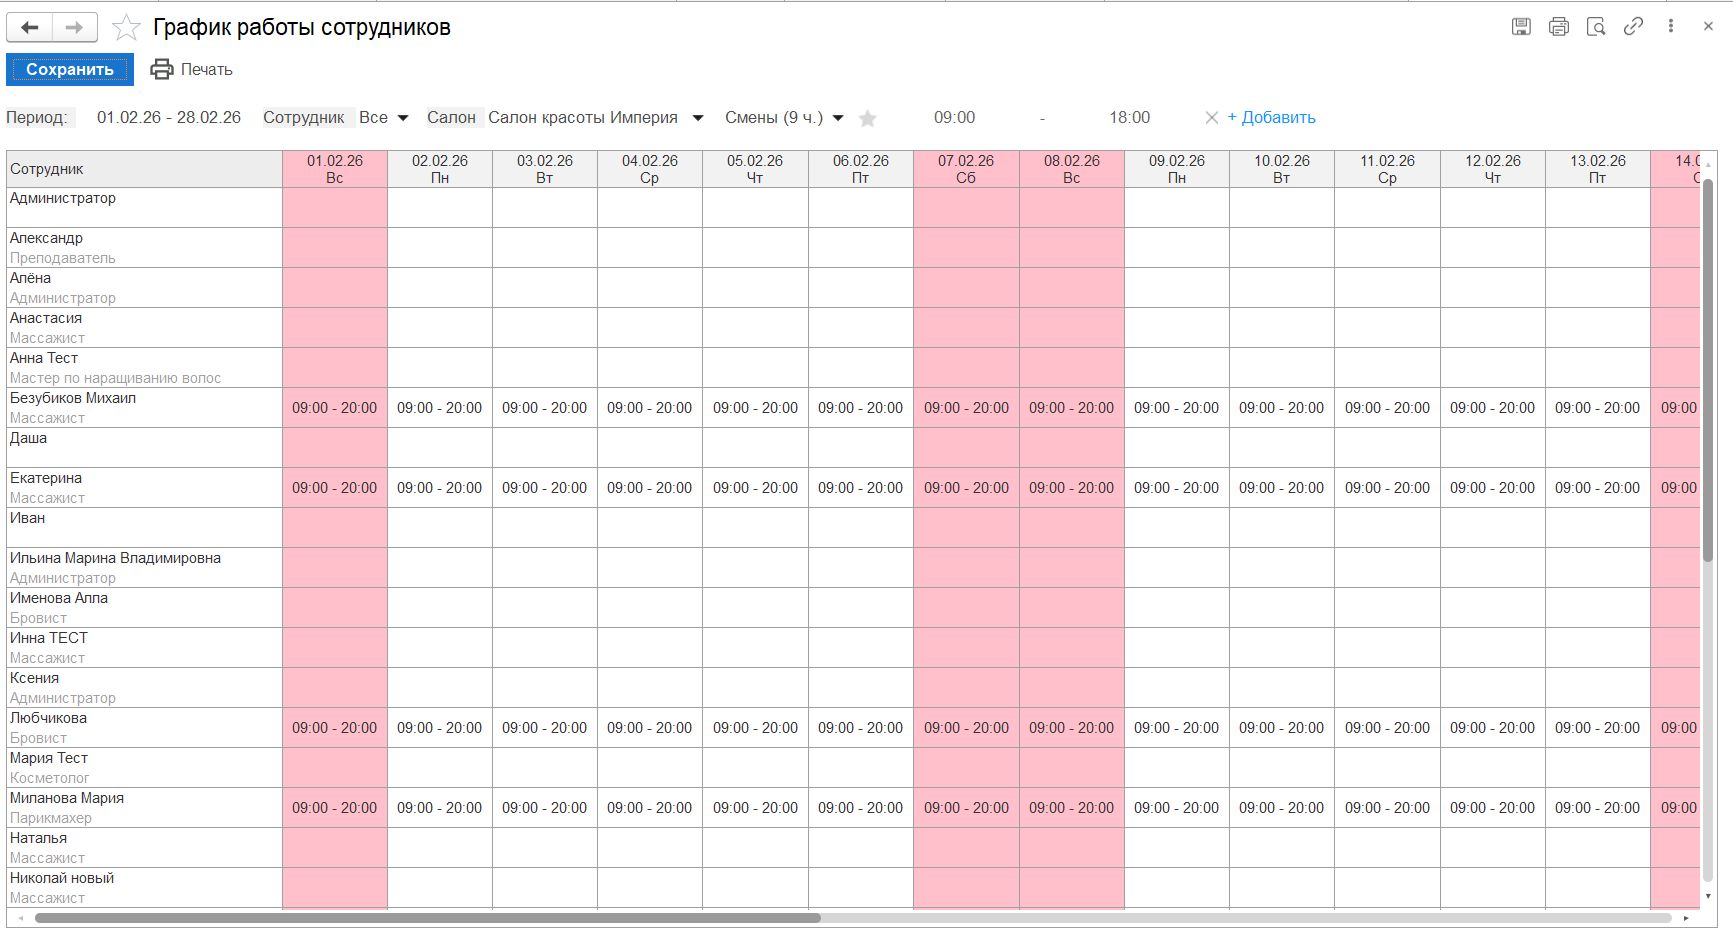Image resolution: width=1733 pixels, height=931 pixels.
Task: Click the top-right printer icon
Action: click(1558, 27)
